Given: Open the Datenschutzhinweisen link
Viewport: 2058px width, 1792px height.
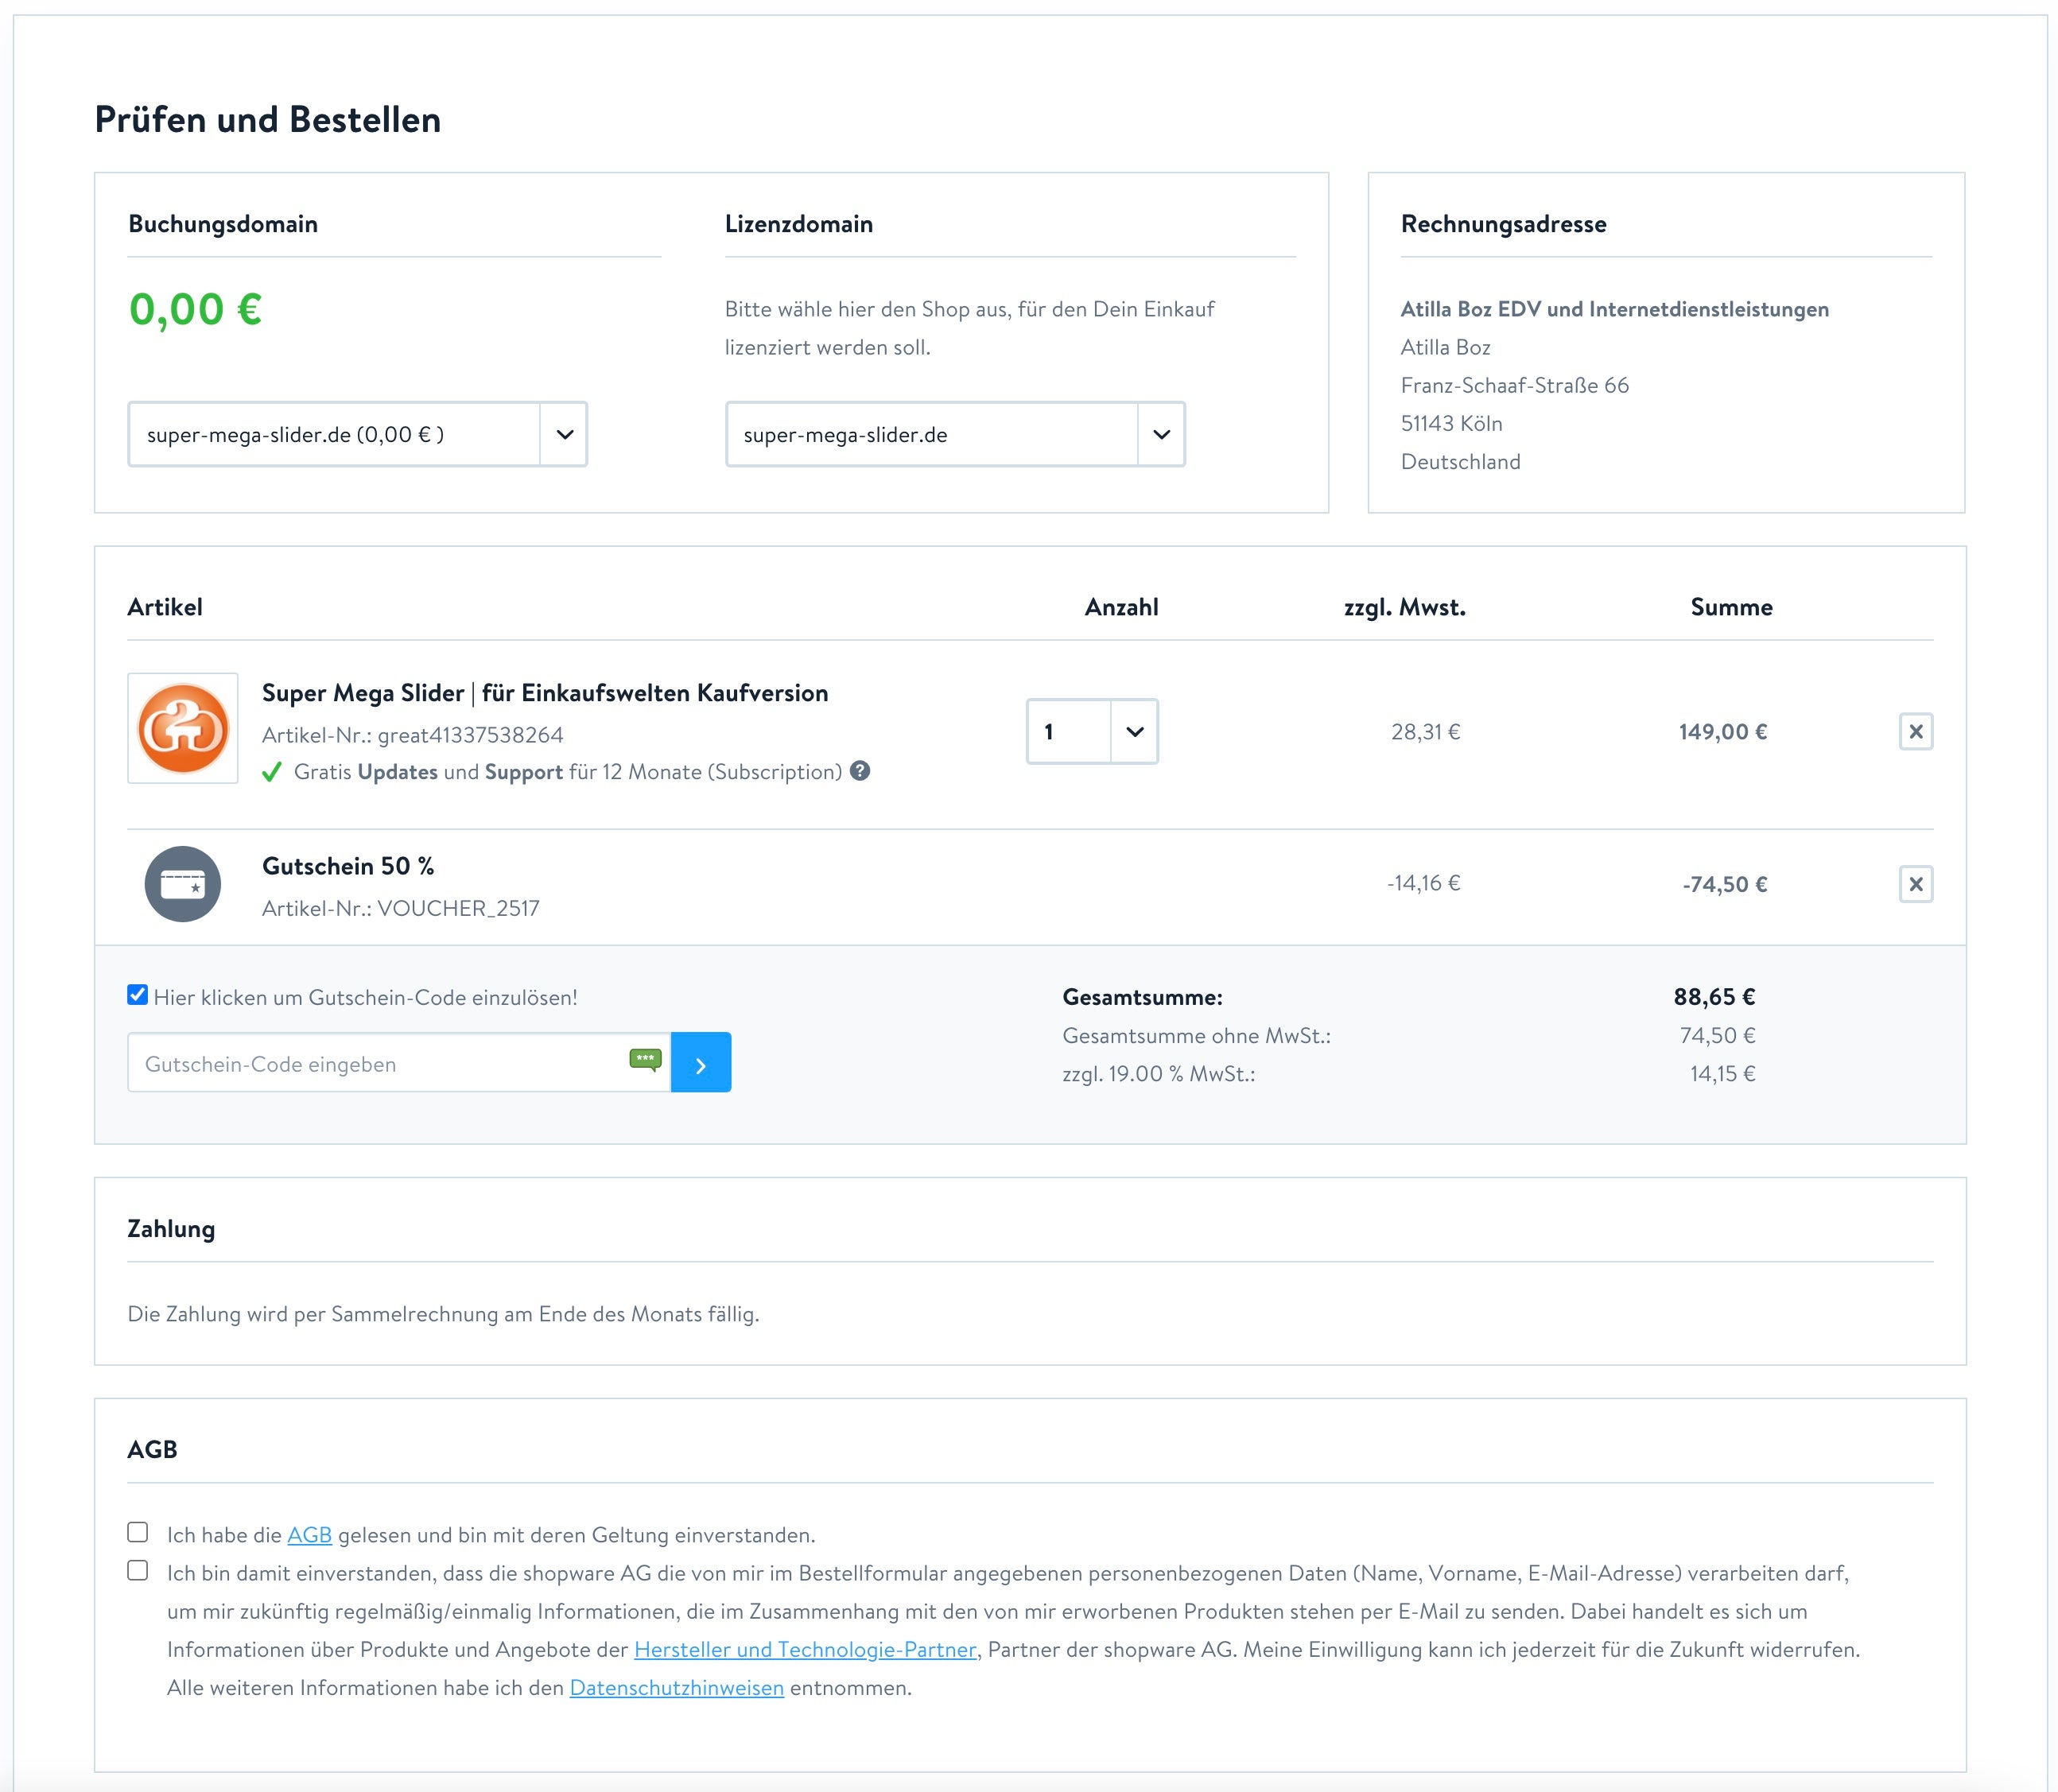Looking at the screenshot, I should [677, 1687].
